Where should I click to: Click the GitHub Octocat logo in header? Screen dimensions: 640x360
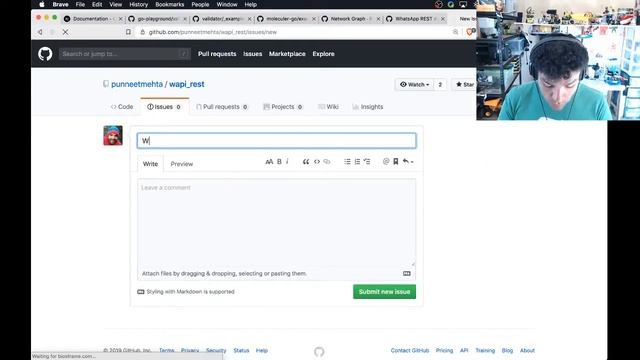[45, 54]
